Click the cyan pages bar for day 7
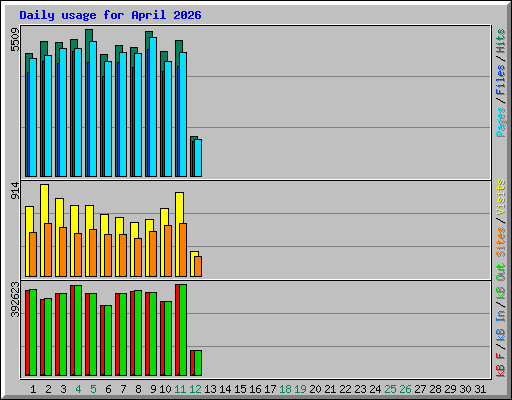 (123, 114)
